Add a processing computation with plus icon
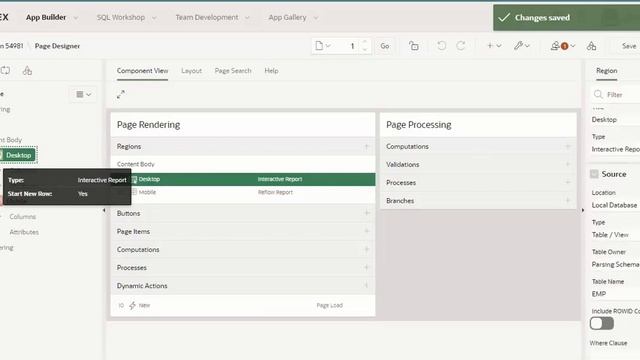The image size is (640, 360). click(567, 146)
